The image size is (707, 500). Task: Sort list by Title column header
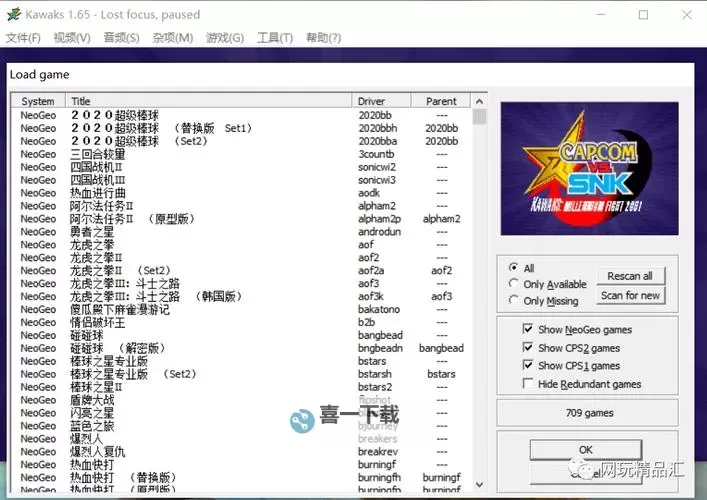208,101
